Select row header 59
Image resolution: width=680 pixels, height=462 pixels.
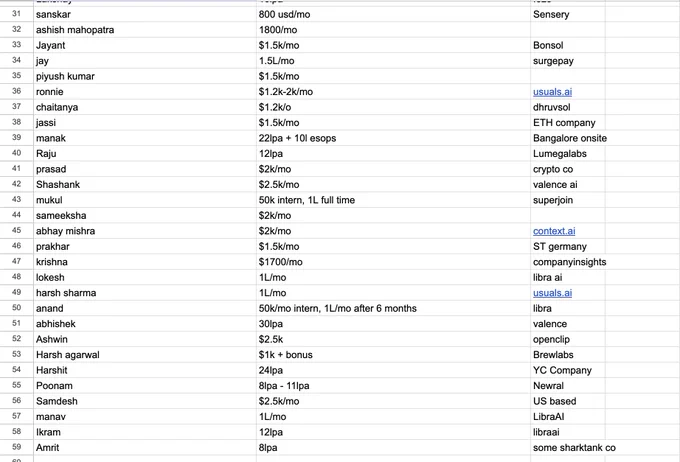16,448
